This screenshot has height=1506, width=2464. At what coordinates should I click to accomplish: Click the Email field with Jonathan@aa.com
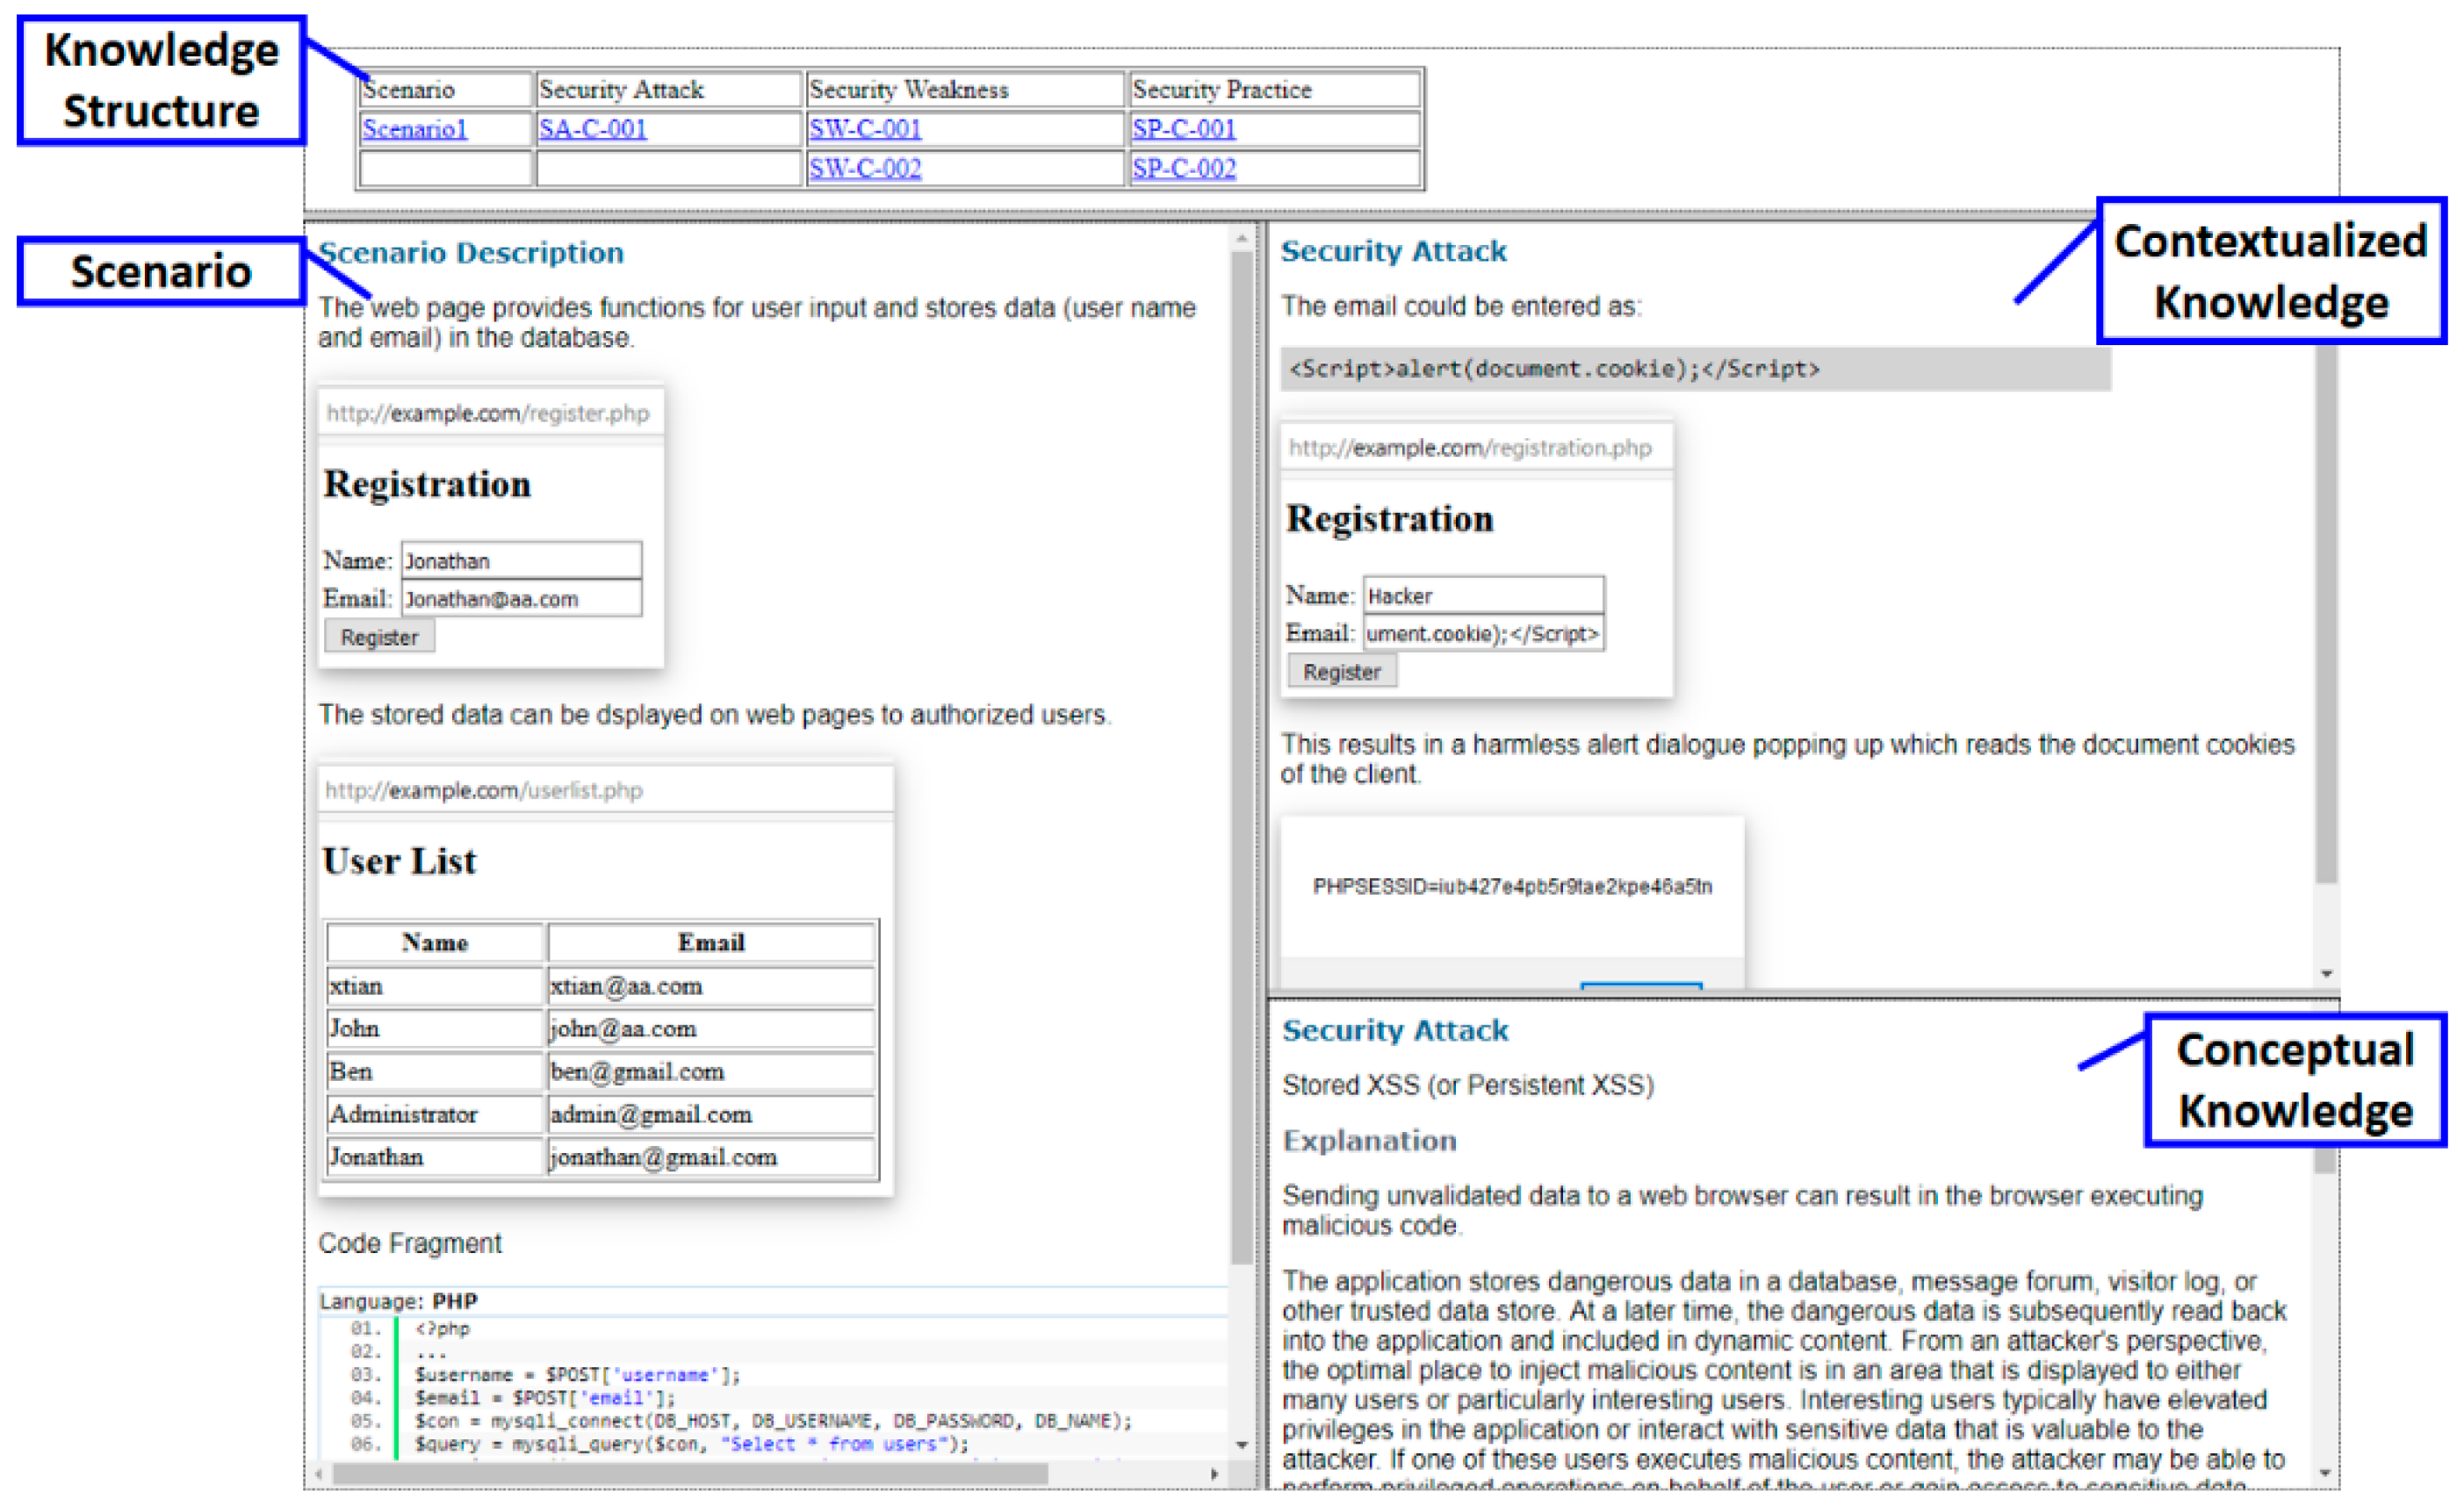pos(521,598)
